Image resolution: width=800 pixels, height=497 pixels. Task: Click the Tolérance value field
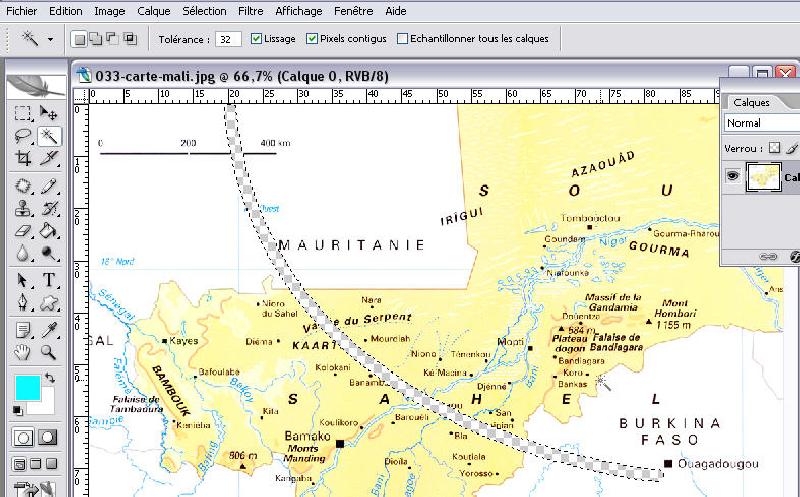[228, 39]
